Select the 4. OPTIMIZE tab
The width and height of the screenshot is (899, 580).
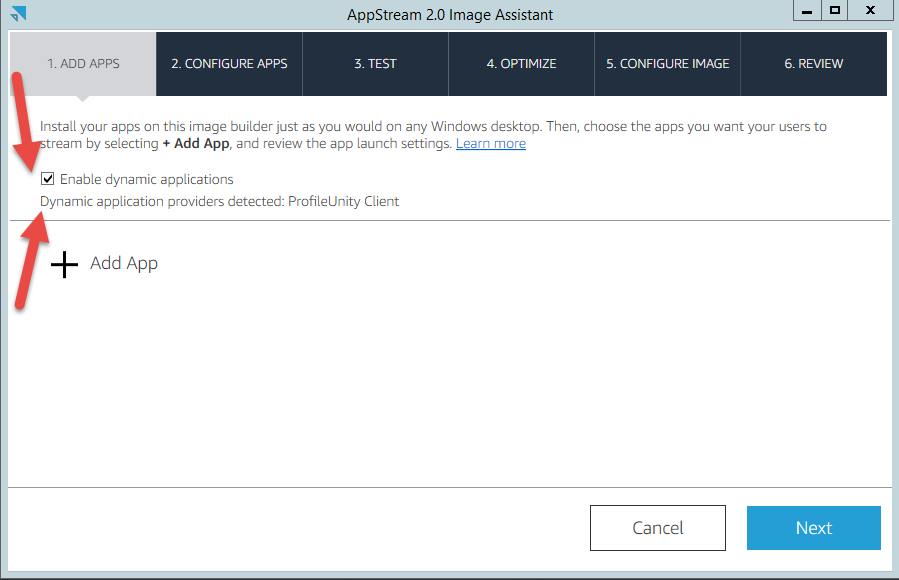point(521,64)
